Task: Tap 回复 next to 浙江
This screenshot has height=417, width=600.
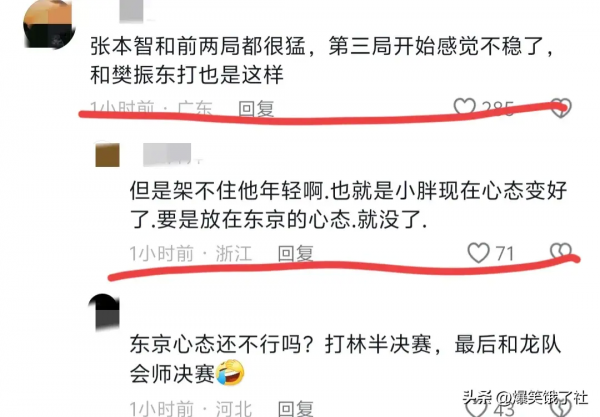Action: [295, 253]
